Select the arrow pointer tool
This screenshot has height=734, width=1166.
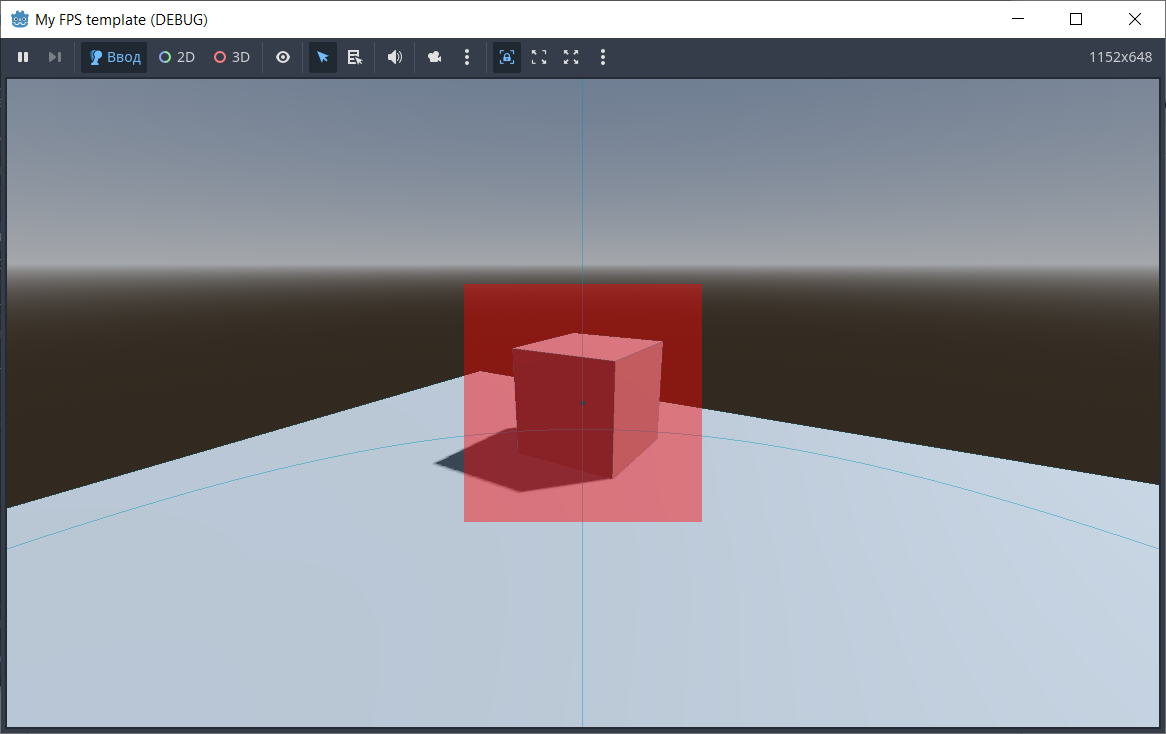click(322, 58)
